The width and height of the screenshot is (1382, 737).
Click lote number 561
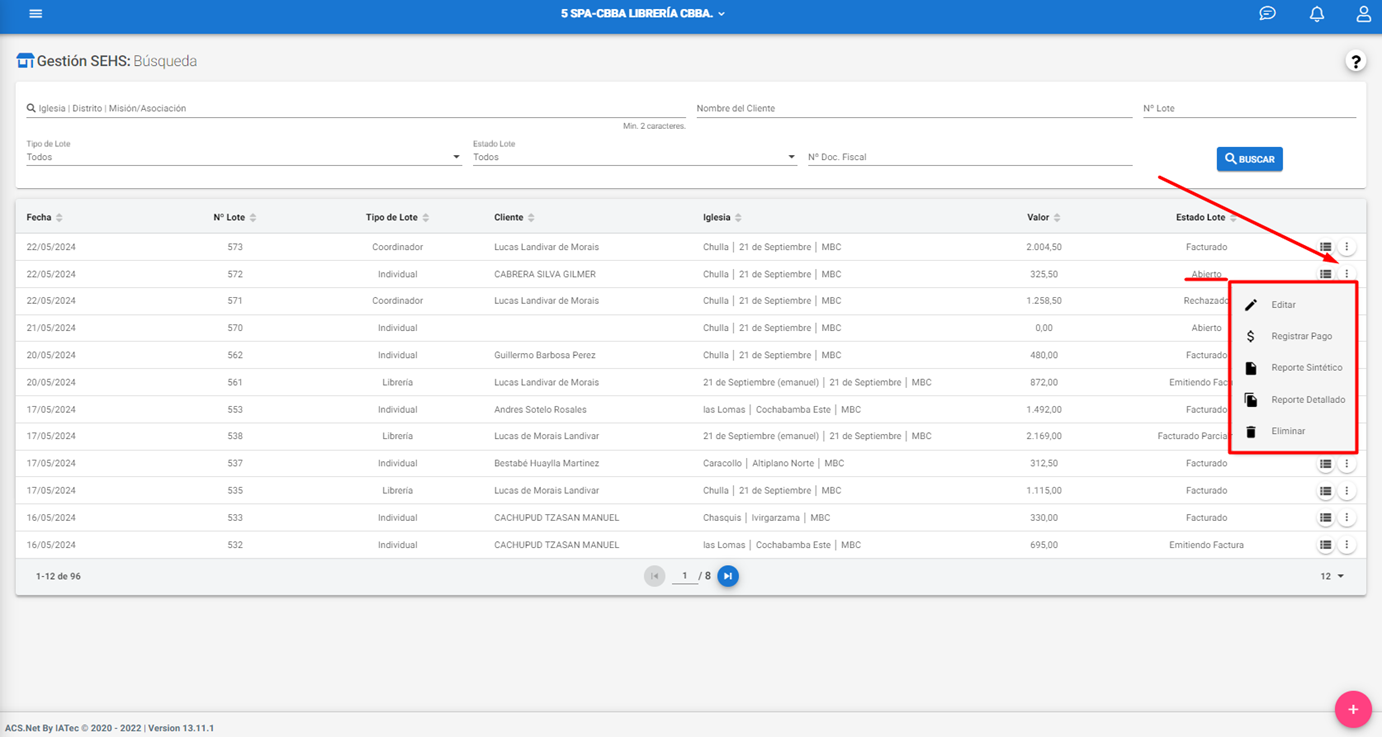[235, 383]
